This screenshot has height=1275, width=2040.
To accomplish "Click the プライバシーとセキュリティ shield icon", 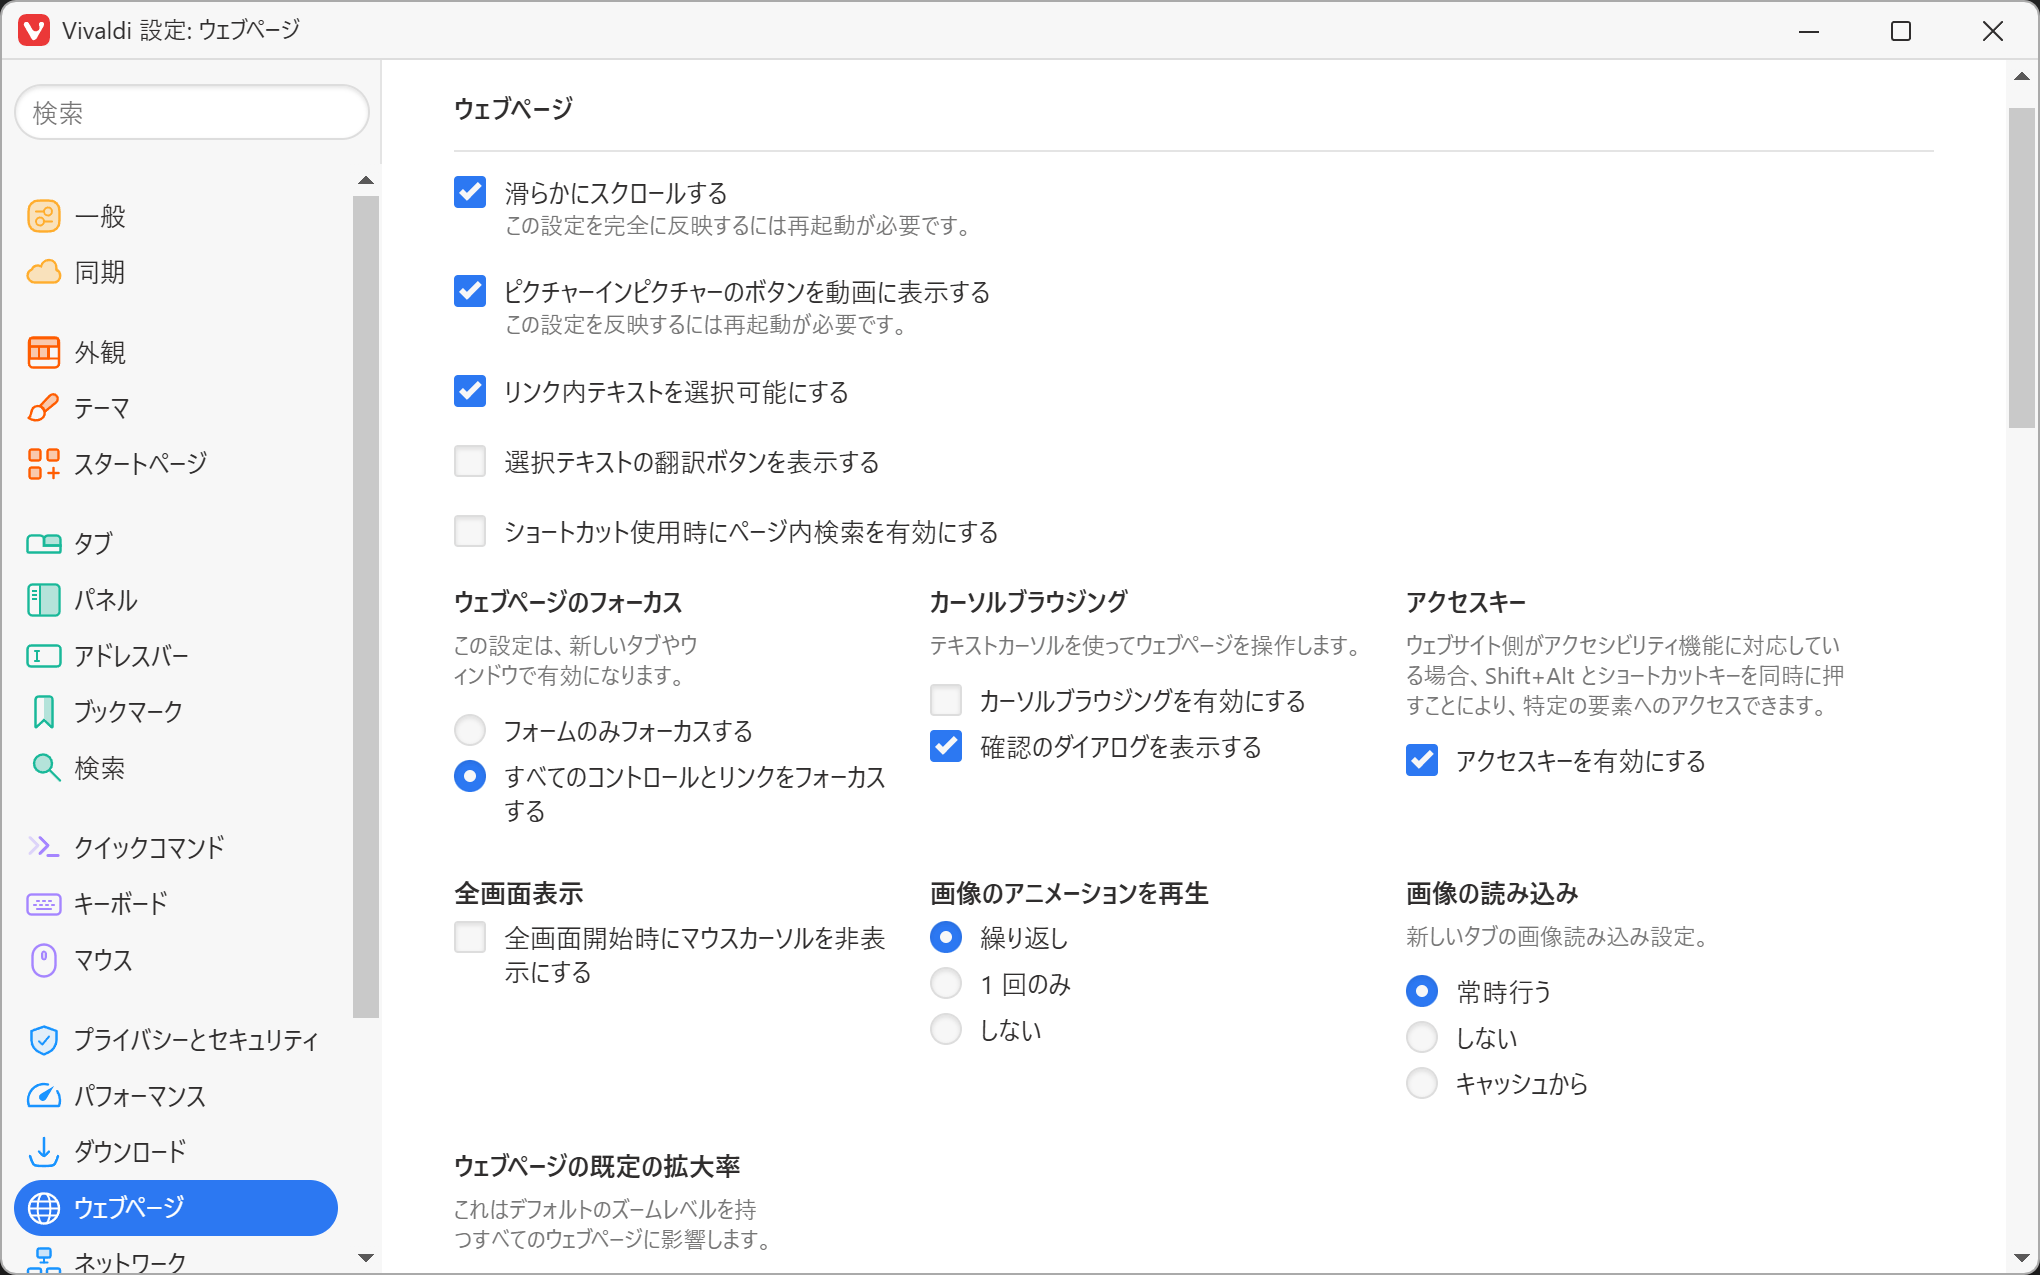I will [43, 1040].
